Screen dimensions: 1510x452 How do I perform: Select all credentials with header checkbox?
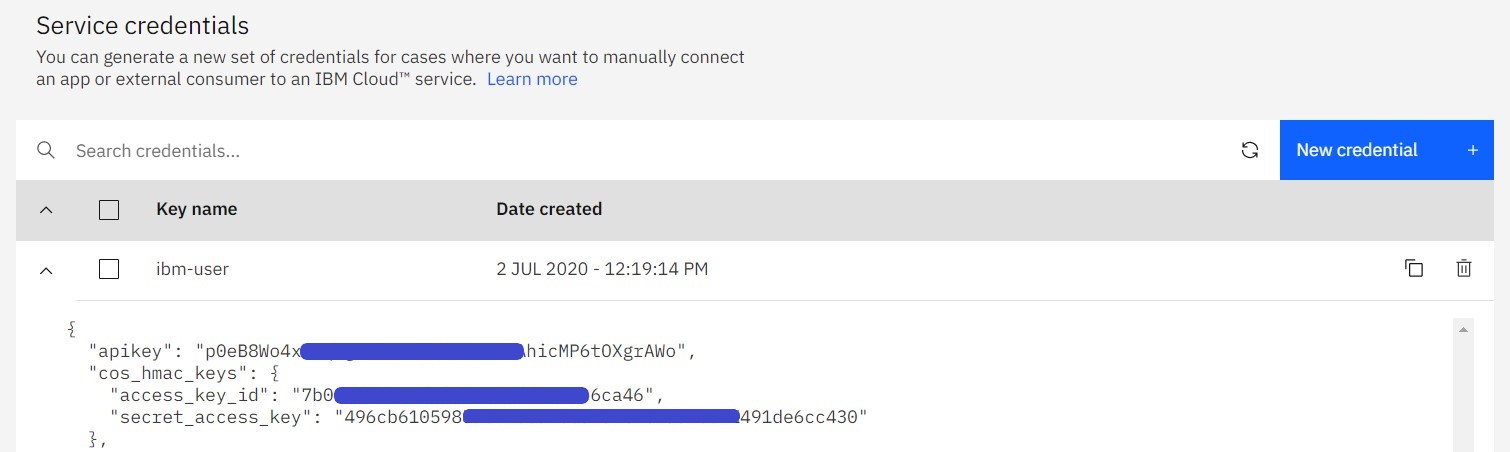109,210
